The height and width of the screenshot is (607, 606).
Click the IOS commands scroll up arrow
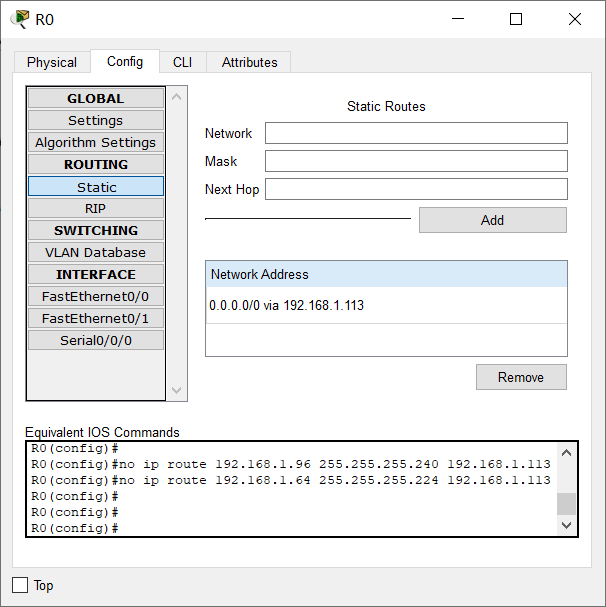pos(567,453)
